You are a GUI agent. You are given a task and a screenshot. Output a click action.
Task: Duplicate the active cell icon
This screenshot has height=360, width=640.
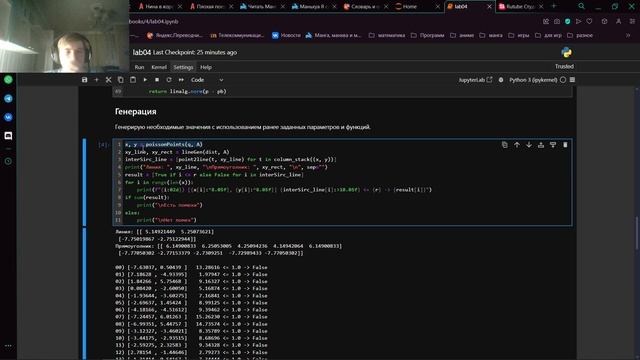504,145
